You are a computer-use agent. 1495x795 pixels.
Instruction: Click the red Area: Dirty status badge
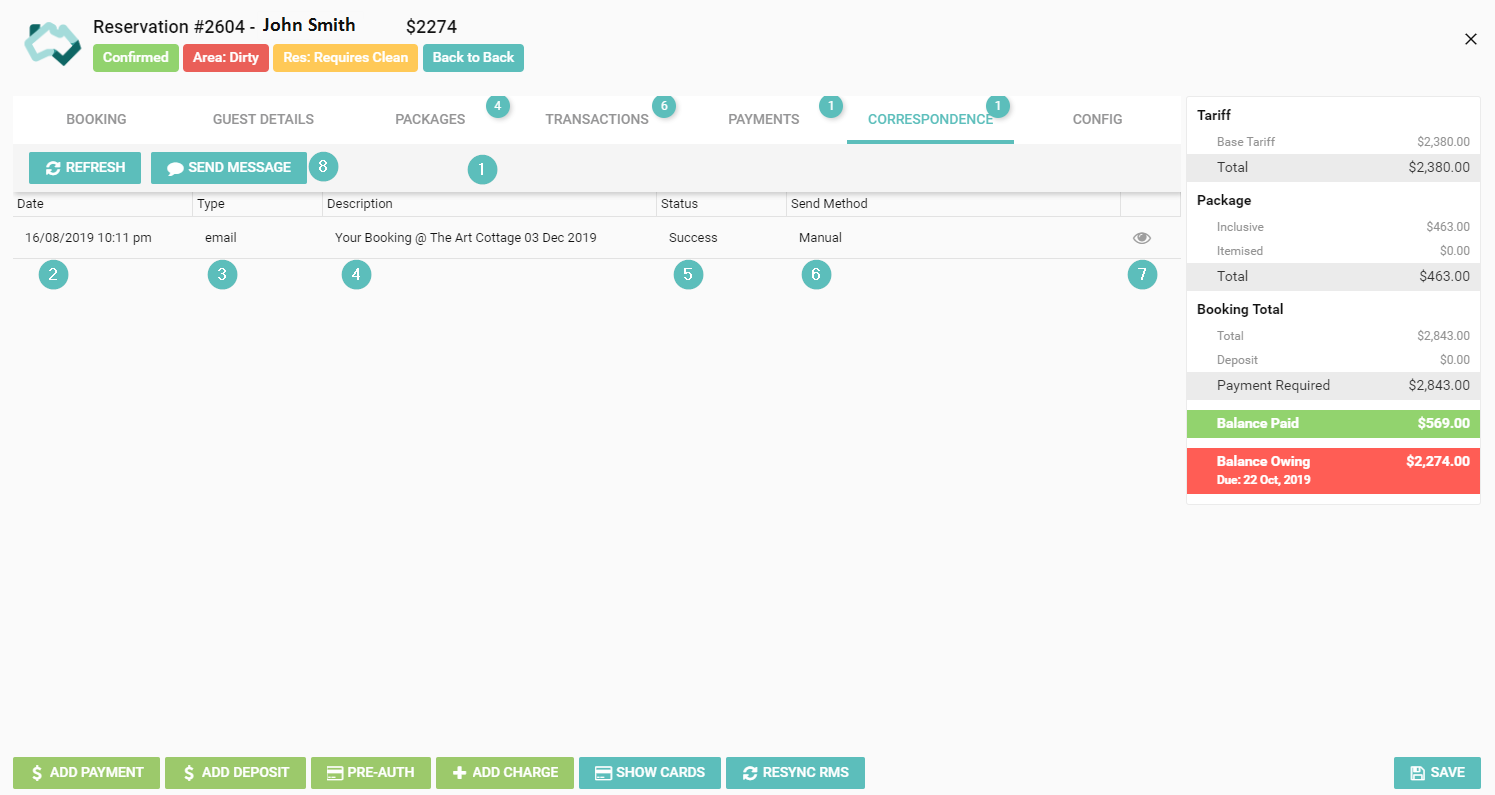pos(225,58)
